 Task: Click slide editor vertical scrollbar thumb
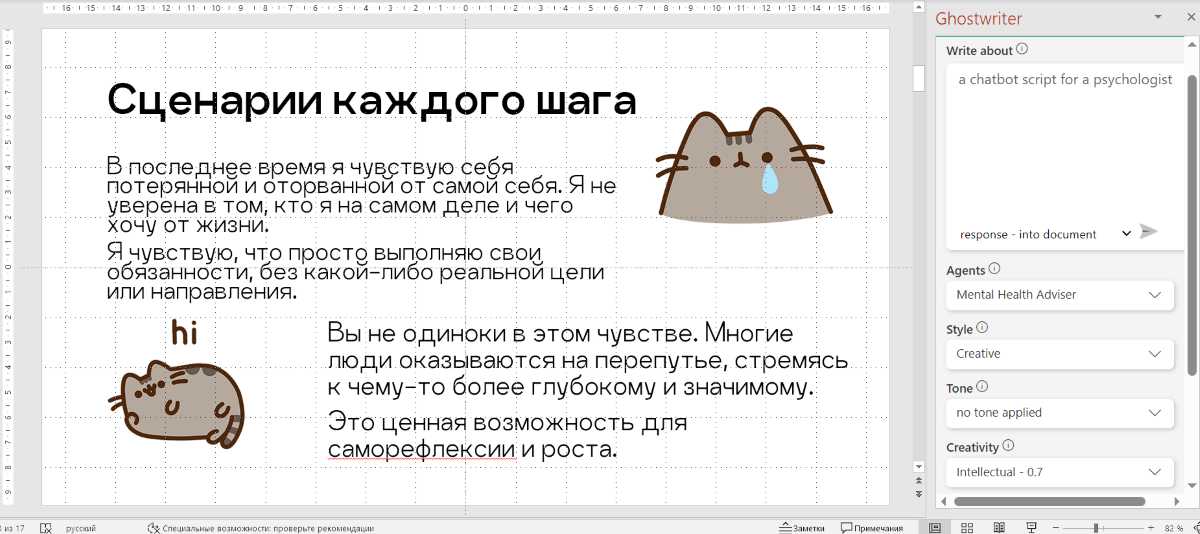click(919, 78)
